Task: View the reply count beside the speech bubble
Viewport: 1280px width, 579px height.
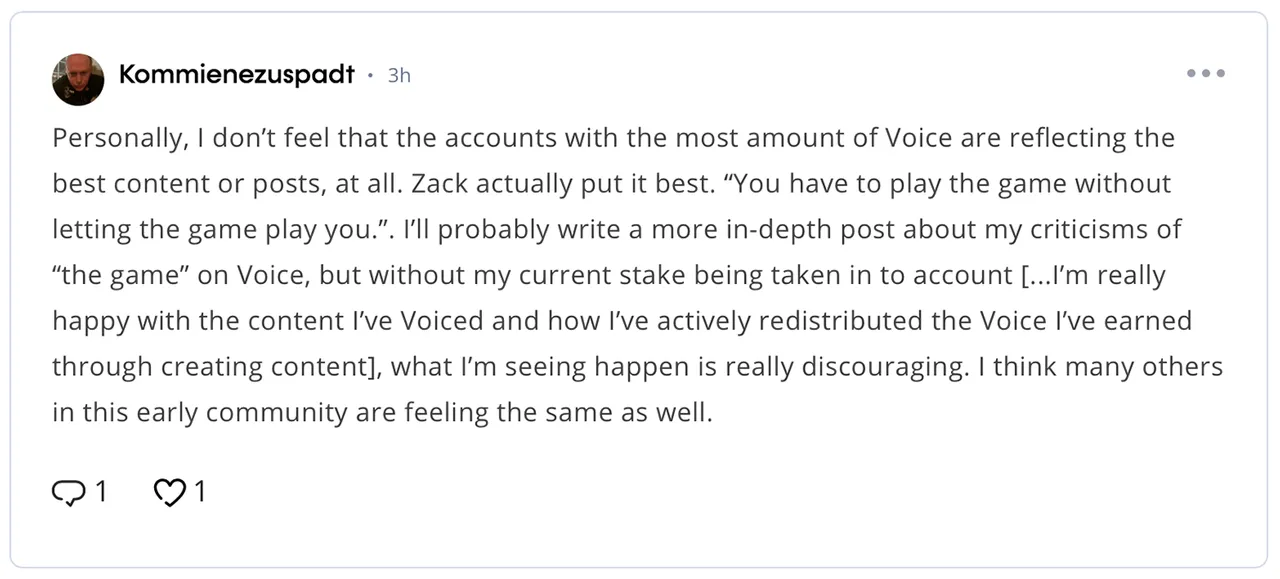Action: pos(100,492)
